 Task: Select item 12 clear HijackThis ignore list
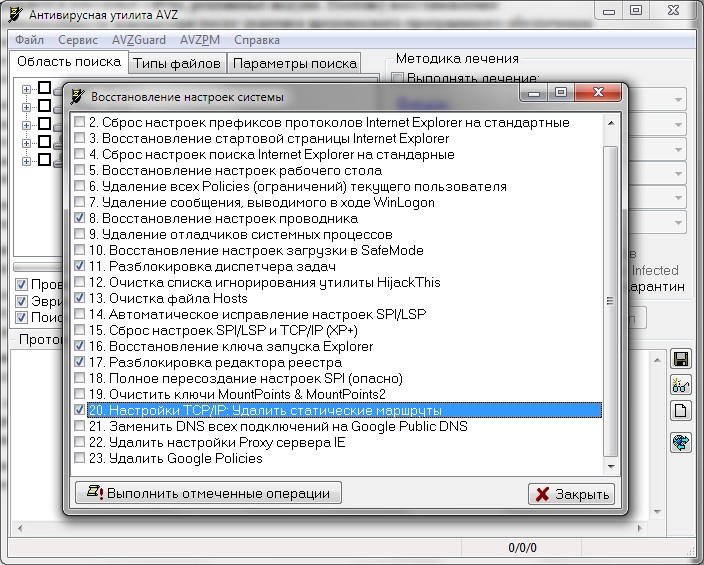(264, 282)
